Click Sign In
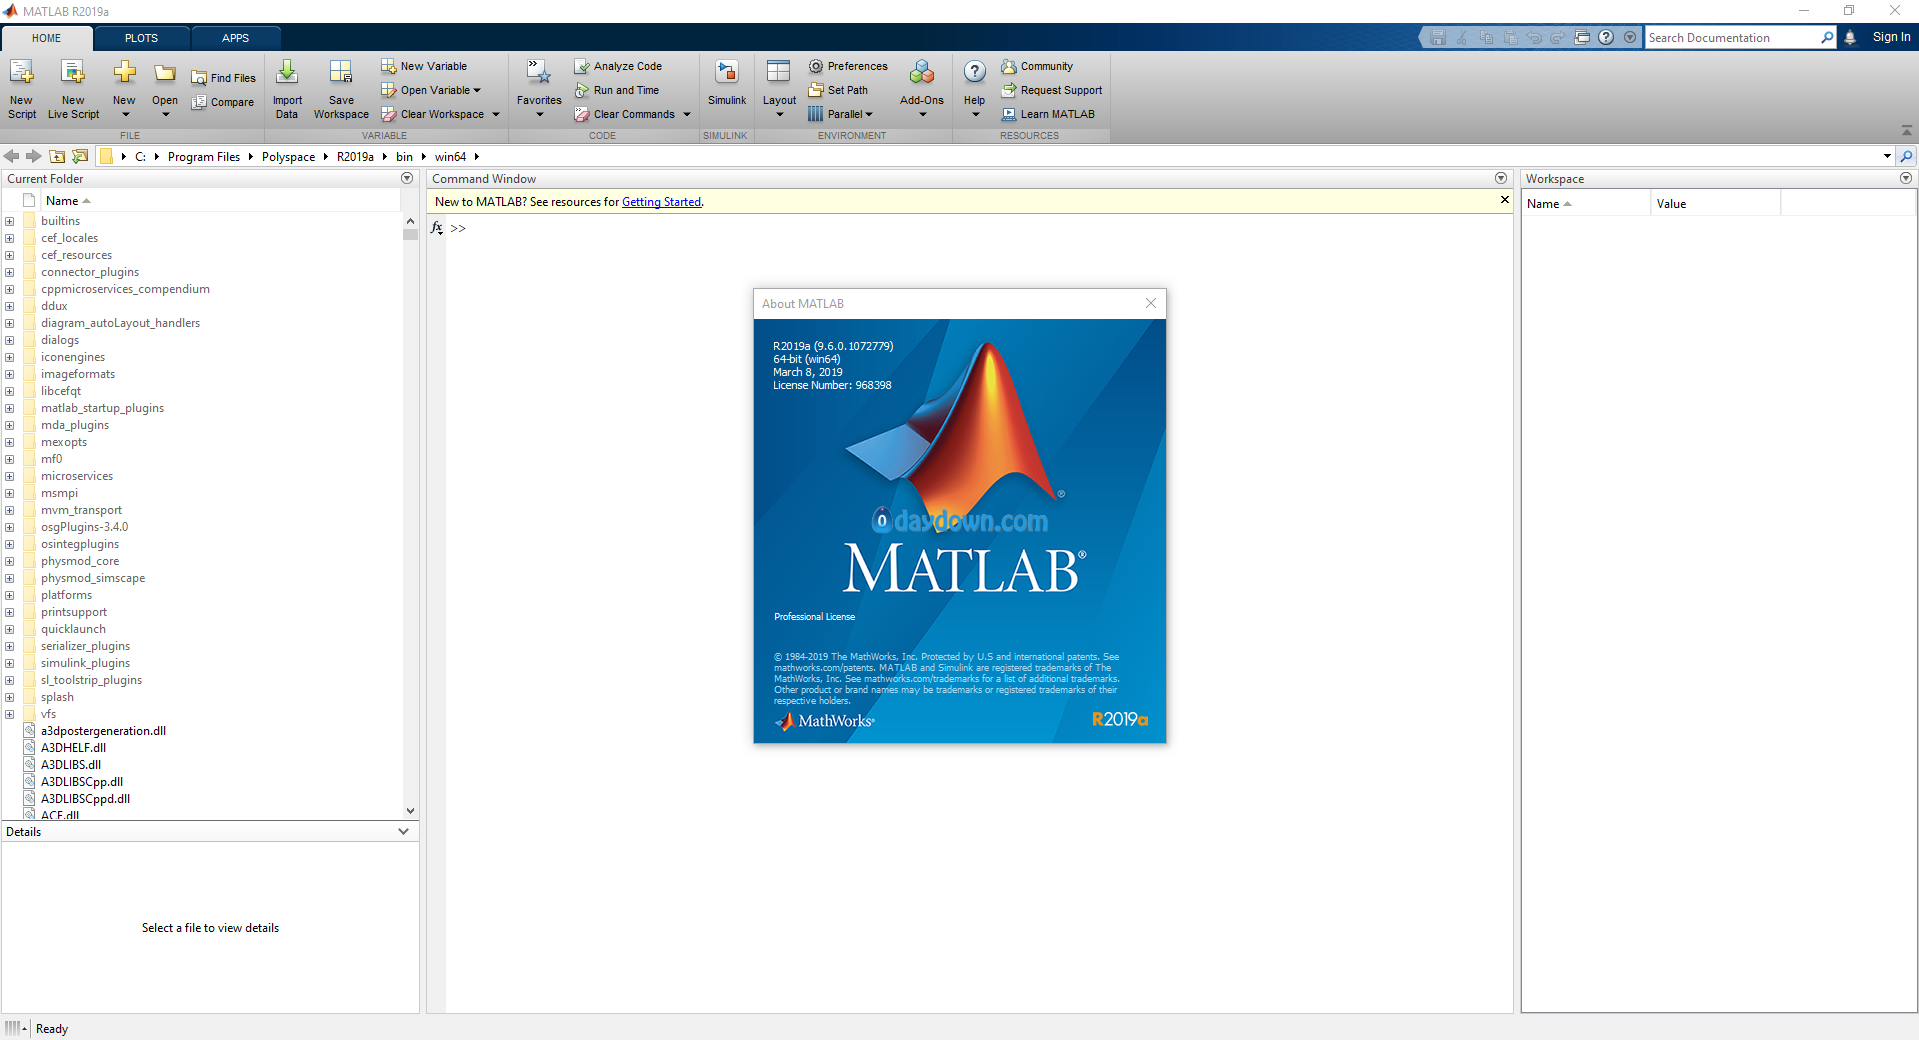 (1891, 37)
